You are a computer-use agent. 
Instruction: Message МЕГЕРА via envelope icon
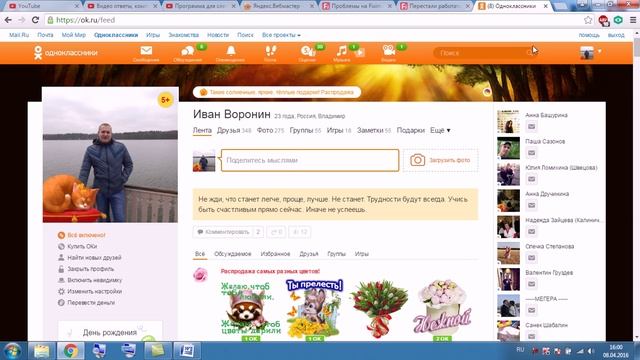pos(531,310)
